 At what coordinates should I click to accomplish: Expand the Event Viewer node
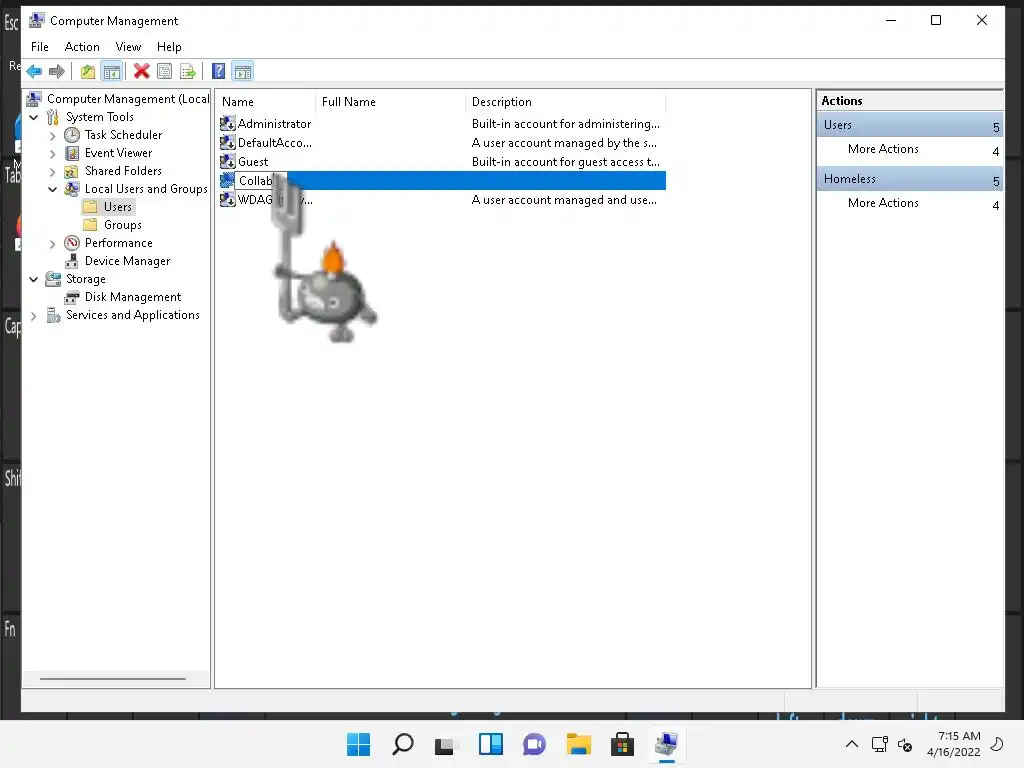coord(53,153)
